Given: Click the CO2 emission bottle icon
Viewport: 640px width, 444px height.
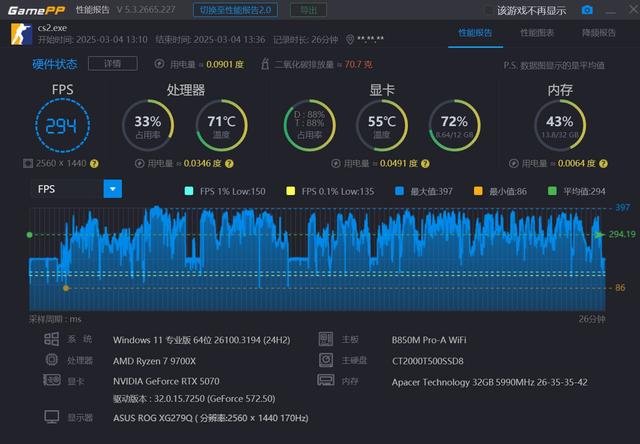Looking at the screenshot, I should click(x=265, y=64).
